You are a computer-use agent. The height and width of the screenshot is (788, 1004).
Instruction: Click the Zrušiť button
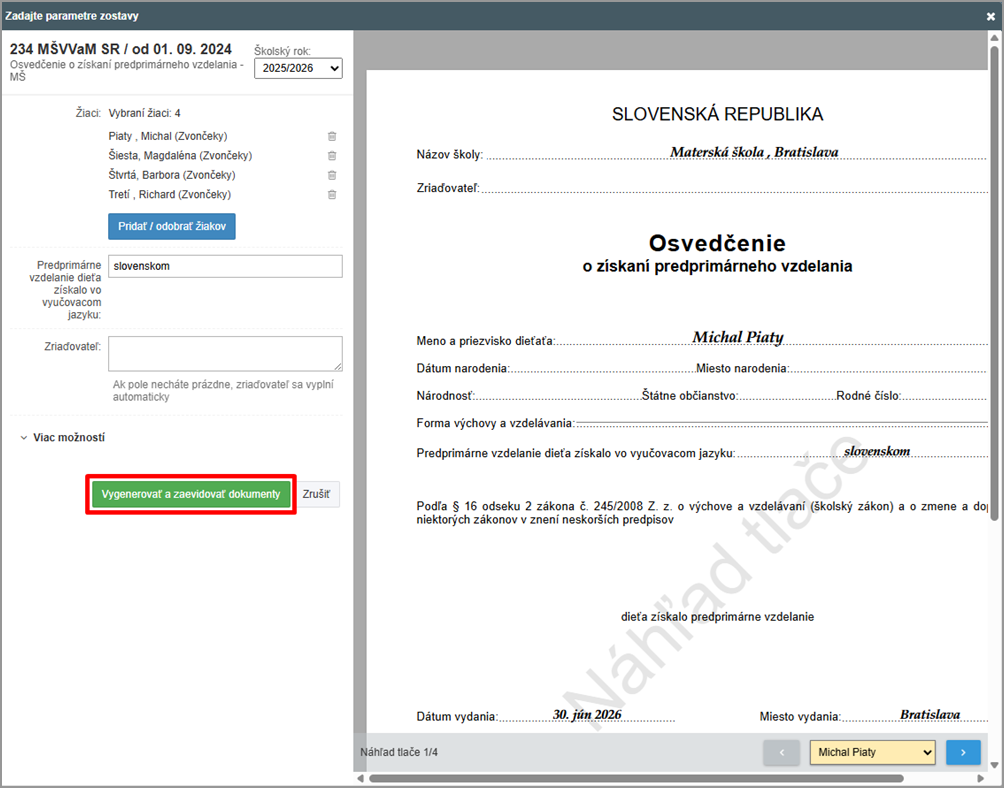click(320, 494)
